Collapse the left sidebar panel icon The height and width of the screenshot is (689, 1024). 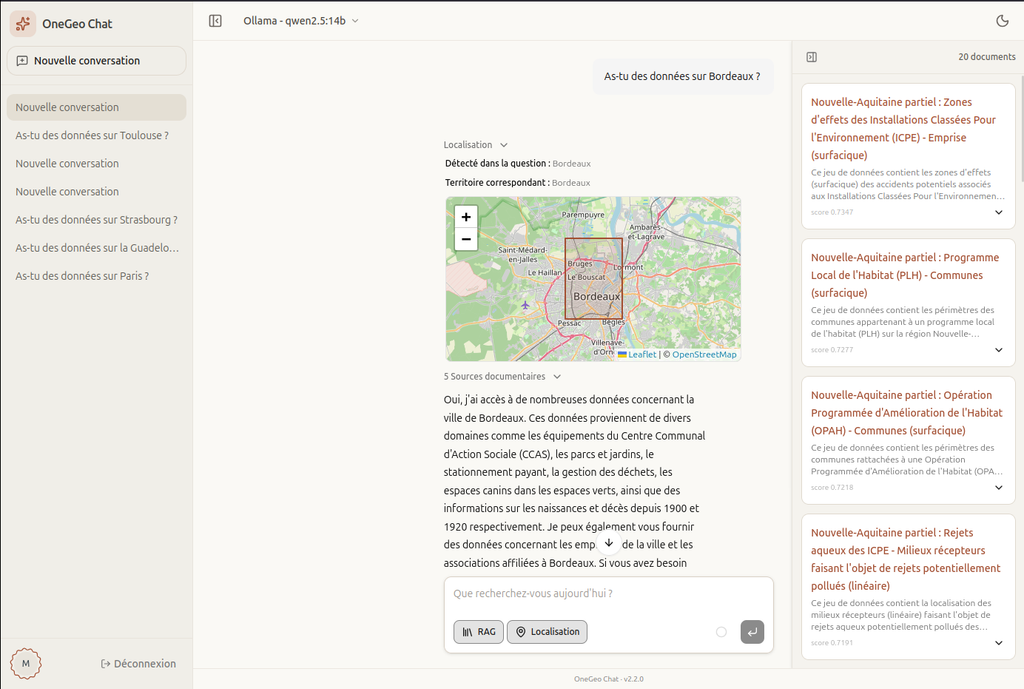point(215,21)
